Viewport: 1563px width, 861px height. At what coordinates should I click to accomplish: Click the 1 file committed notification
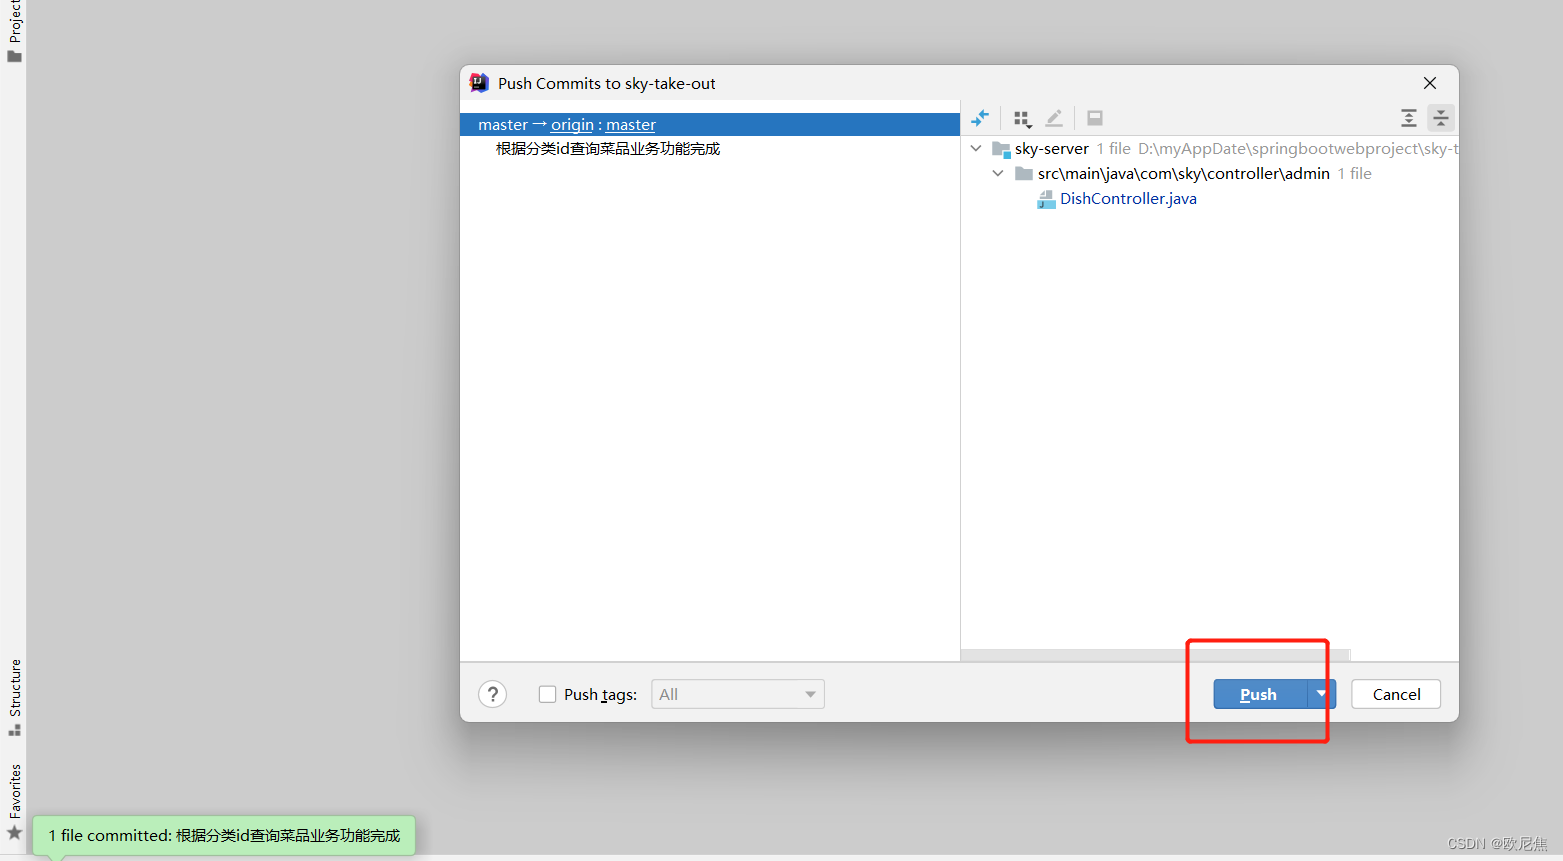224,835
